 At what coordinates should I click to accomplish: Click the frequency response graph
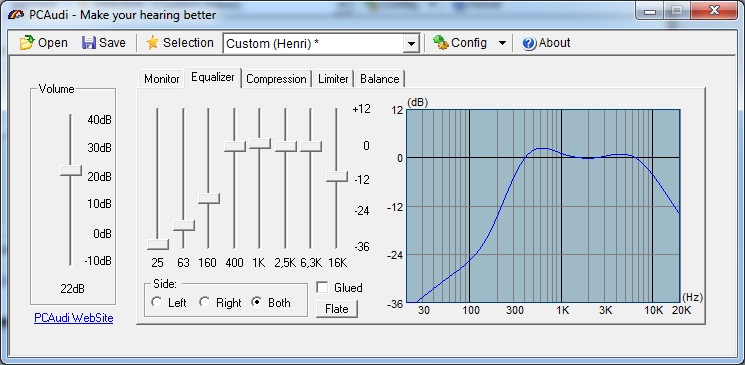pos(543,206)
